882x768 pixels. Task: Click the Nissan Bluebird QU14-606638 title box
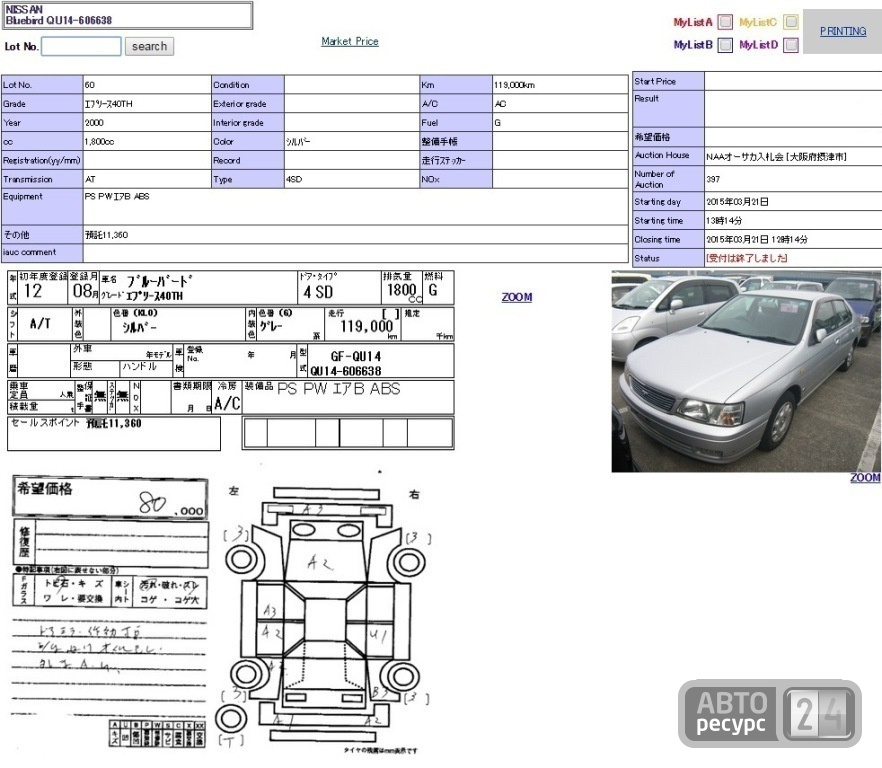pos(128,15)
